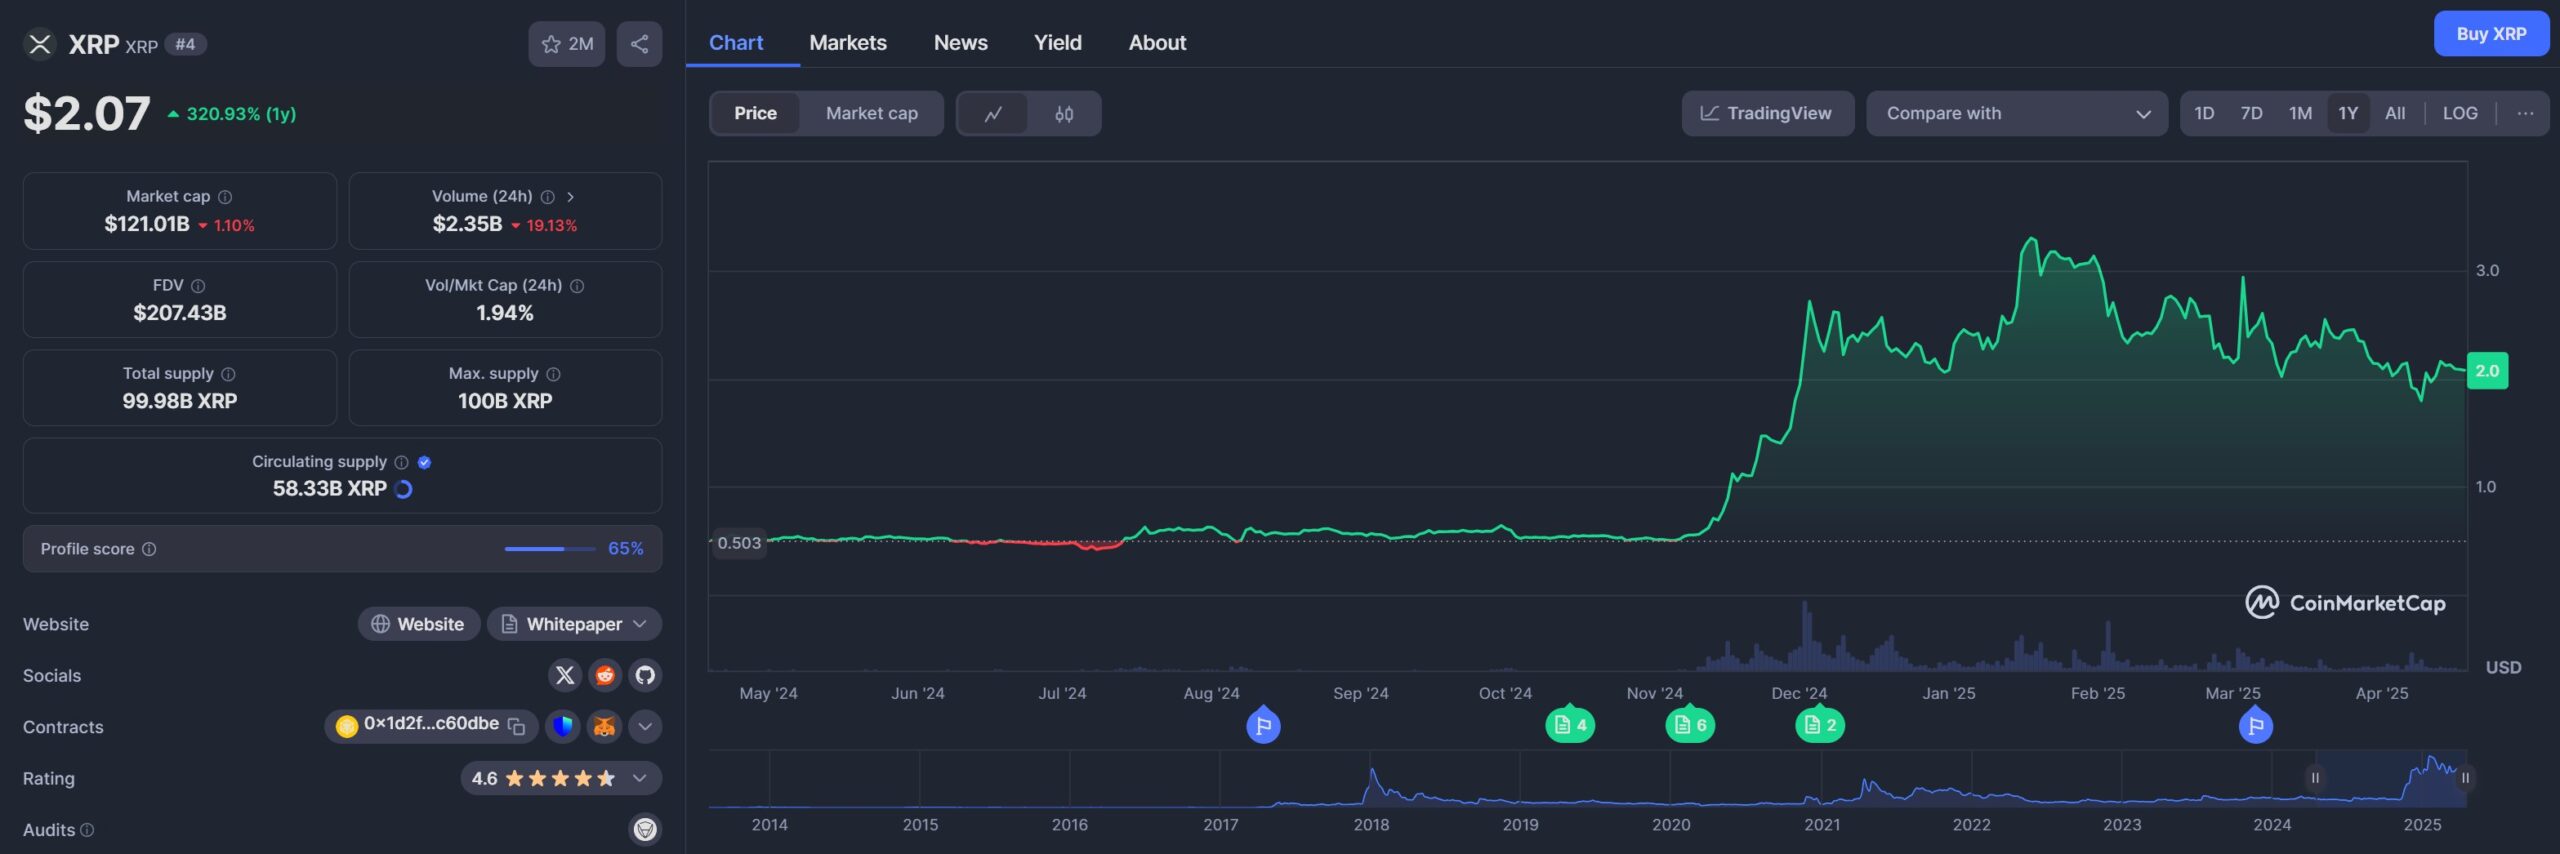This screenshot has height=854, width=2560.
Task: Select Price chart mode
Action: 755,114
